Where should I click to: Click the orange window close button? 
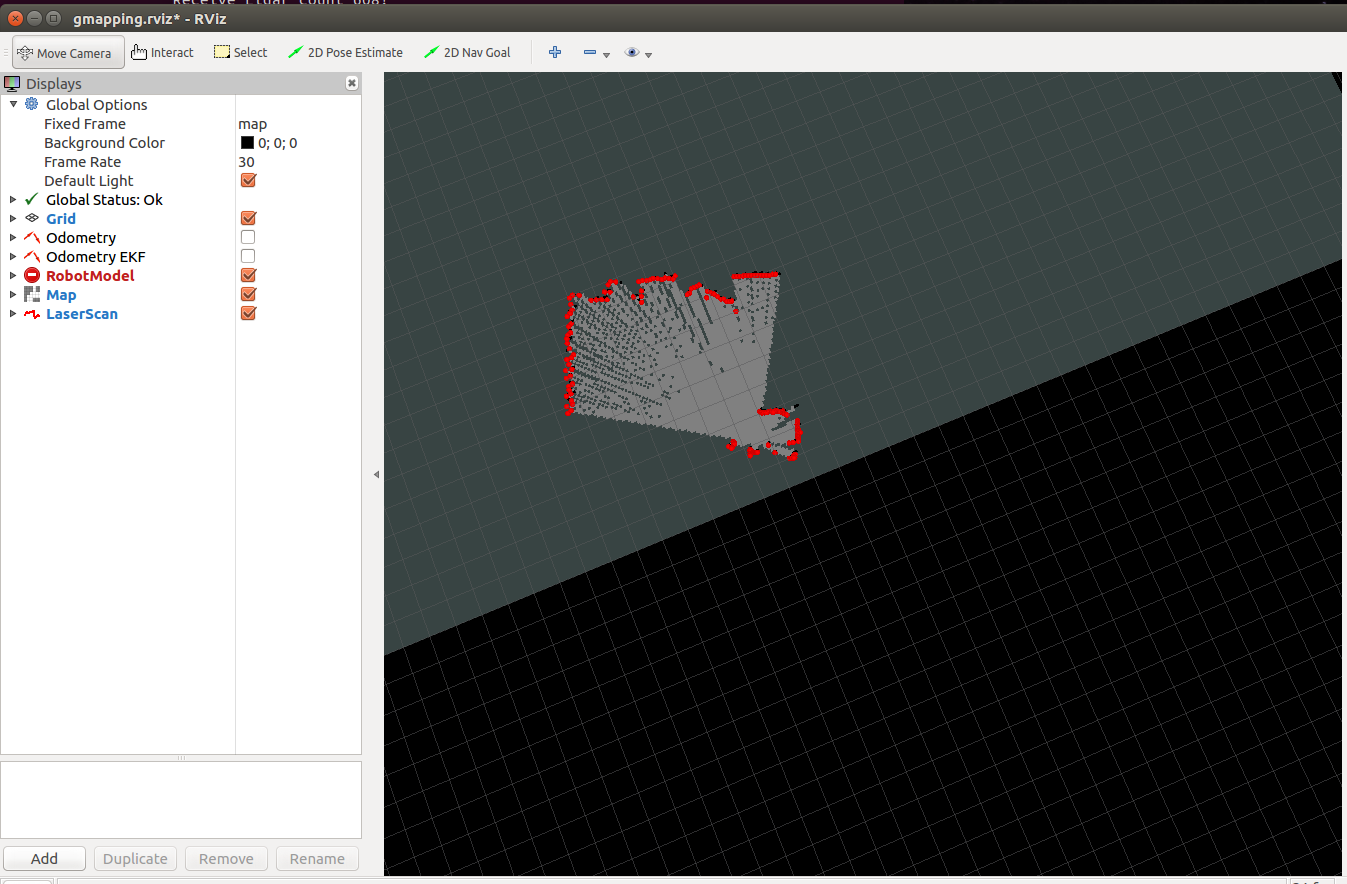pyautogui.click(x=15, y=18)
